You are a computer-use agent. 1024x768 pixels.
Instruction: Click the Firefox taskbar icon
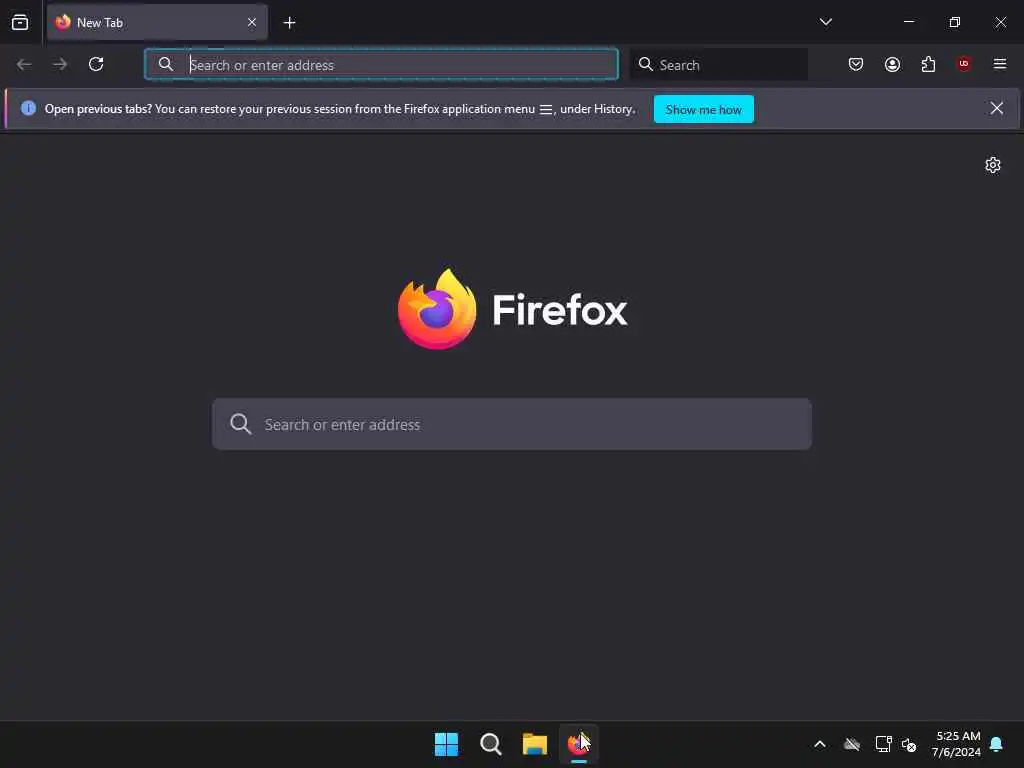(579, 744)
